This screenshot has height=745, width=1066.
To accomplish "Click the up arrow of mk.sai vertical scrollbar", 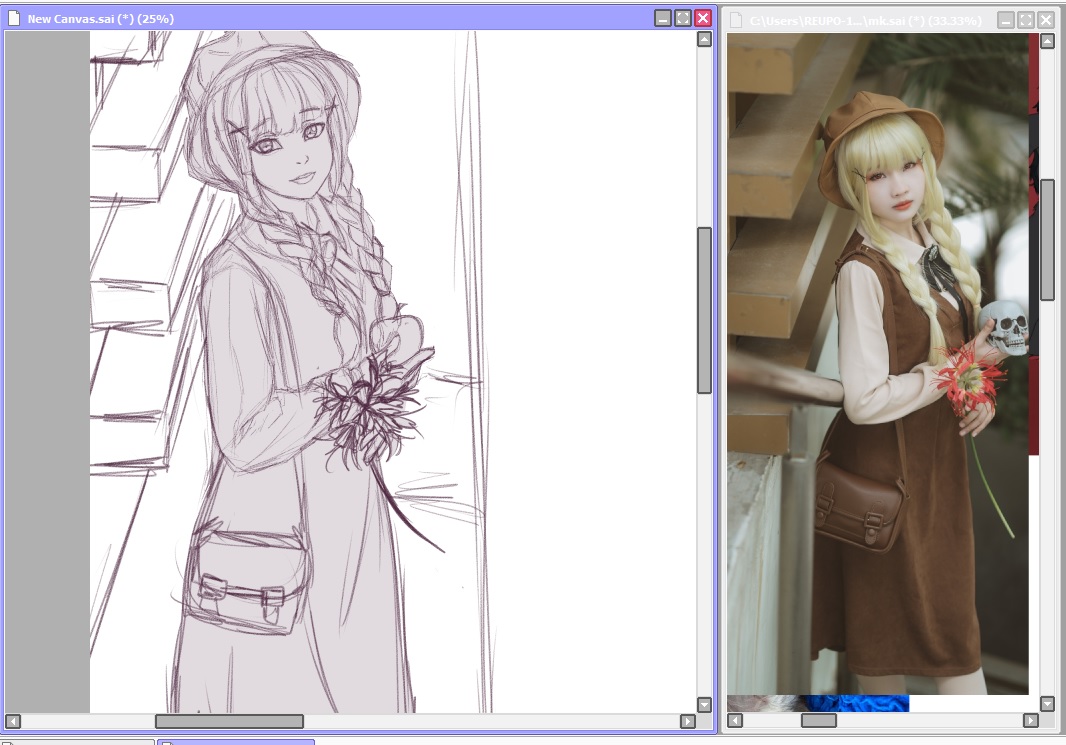I will 1048,41.
